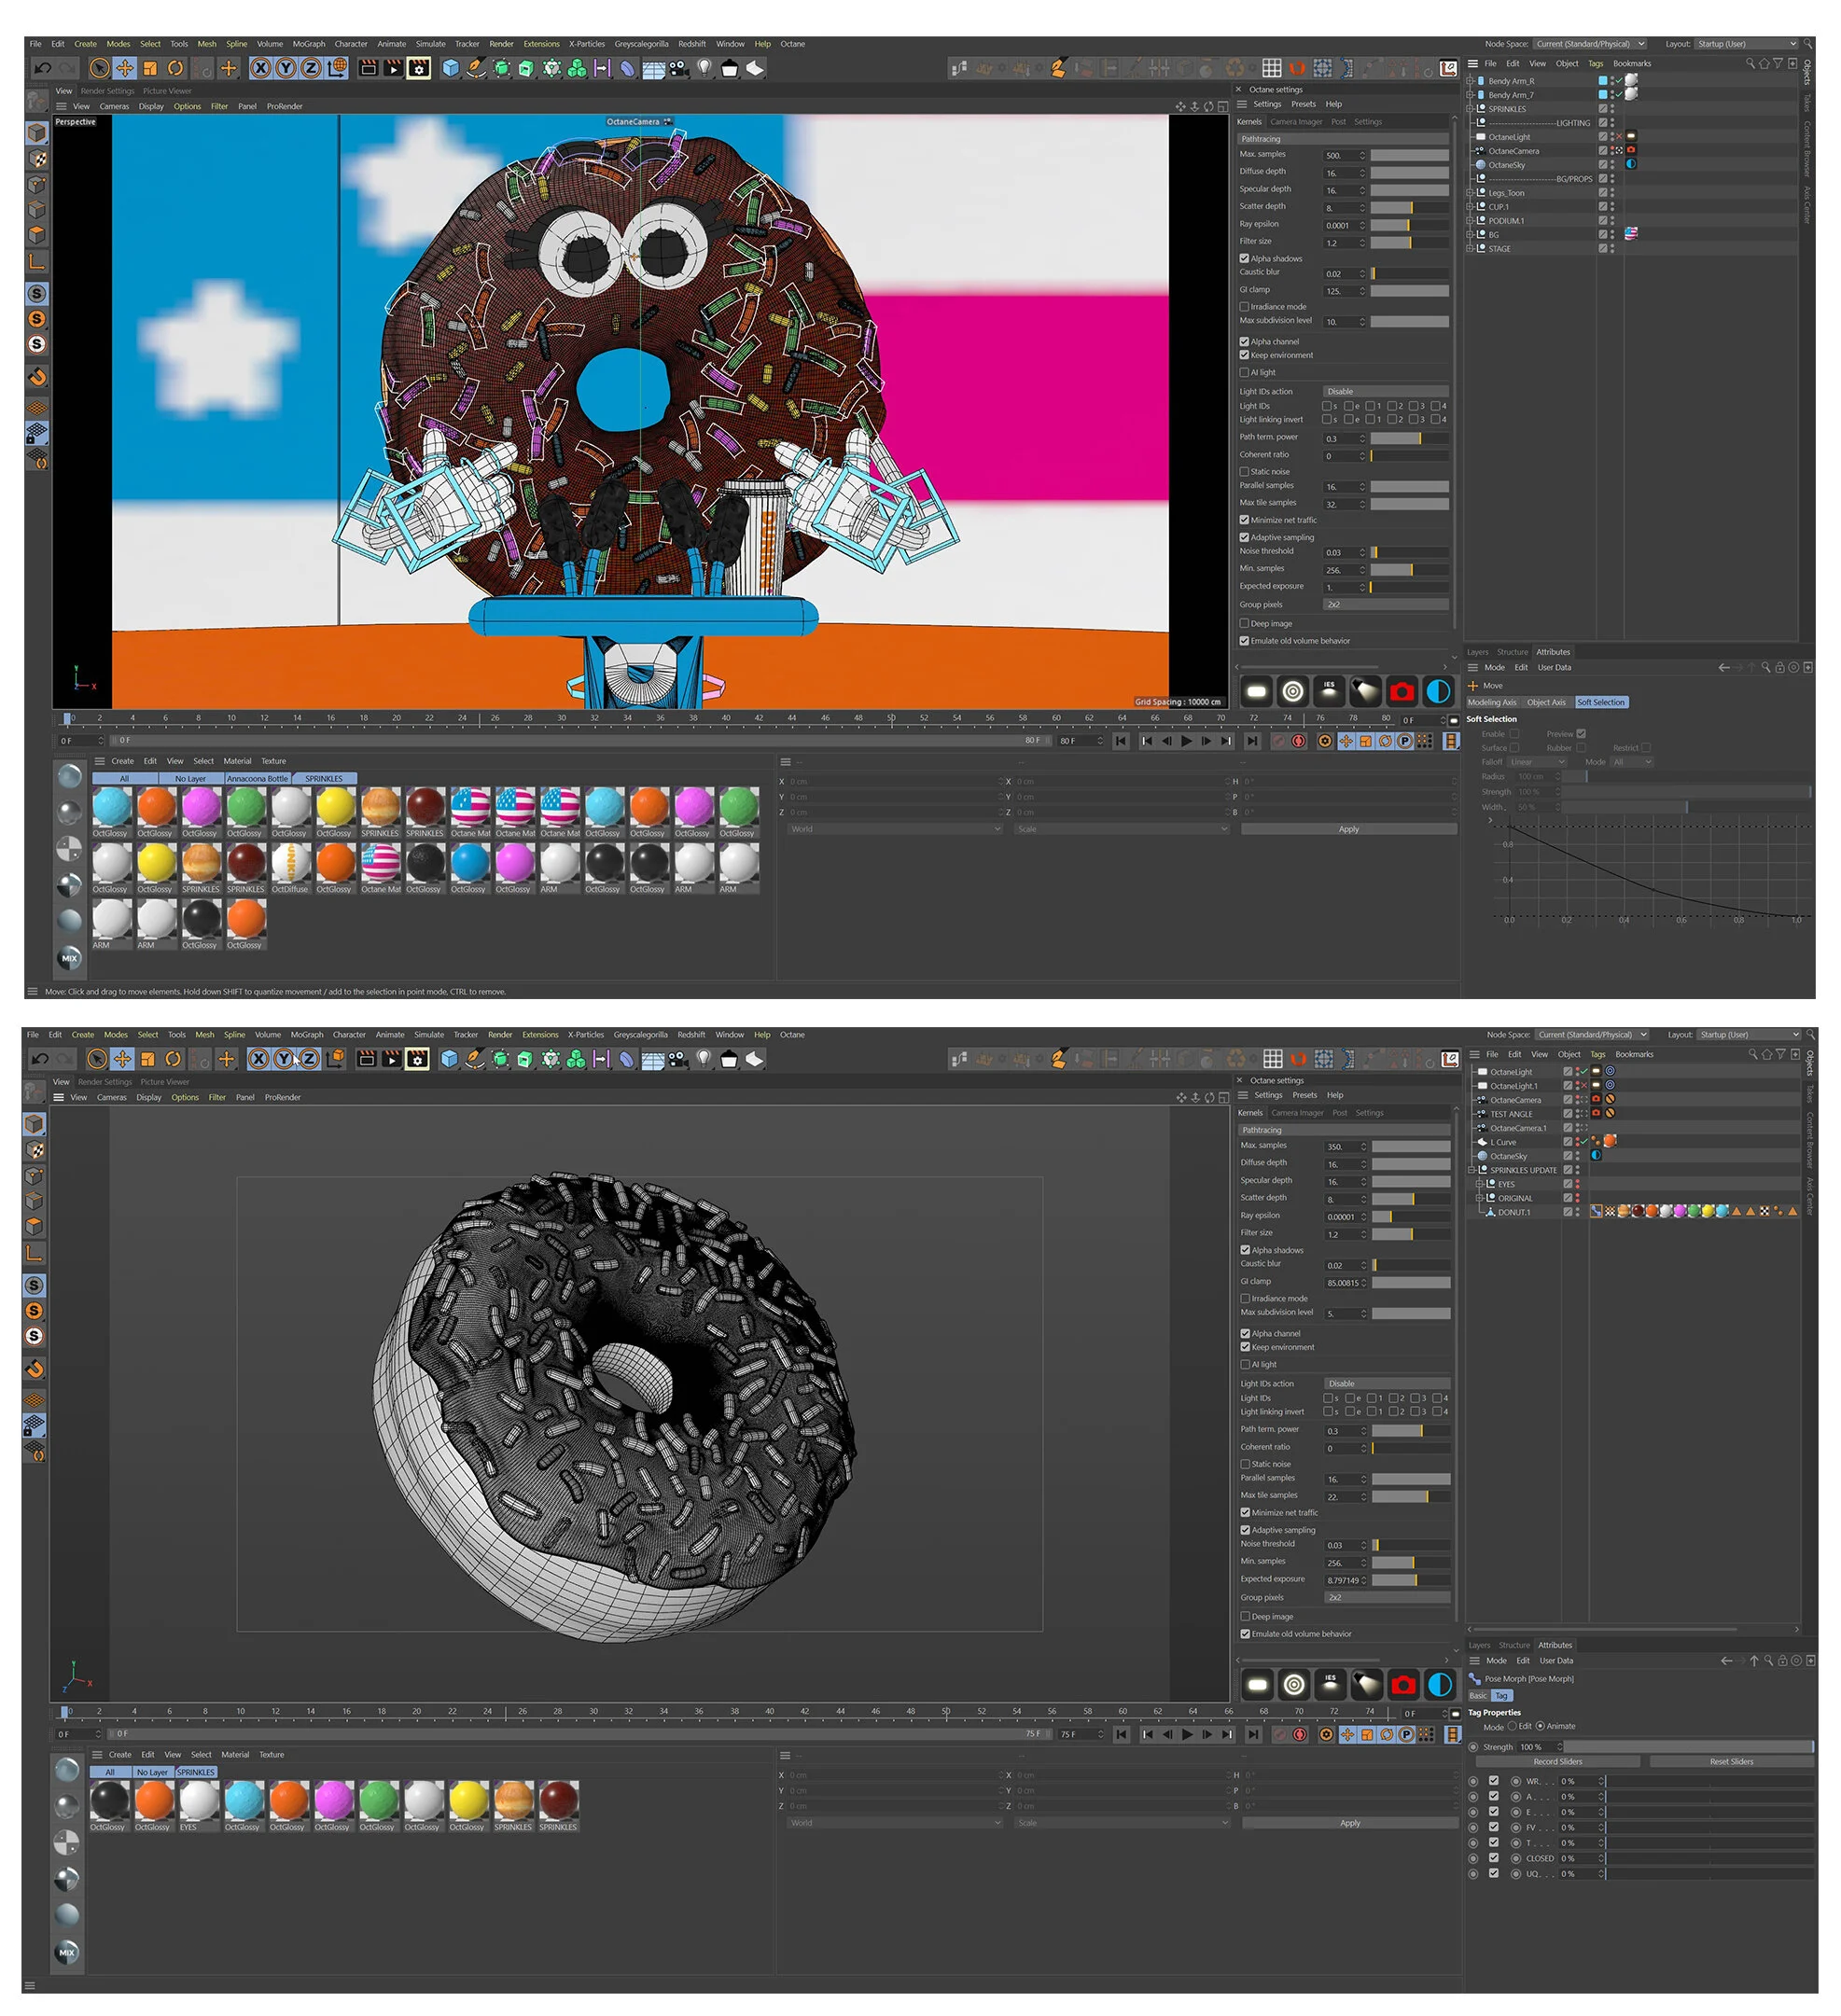Screen dimensions: 1841x2016
Task: Open the Soft Selection tab
Action: pyautogui.click(x=1600, y=702)
